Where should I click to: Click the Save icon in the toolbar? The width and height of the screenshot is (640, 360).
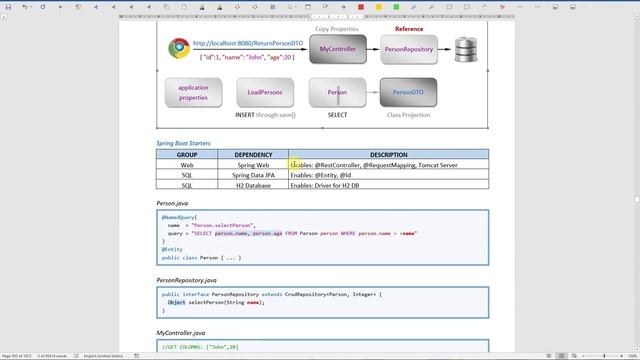(8, 7)
